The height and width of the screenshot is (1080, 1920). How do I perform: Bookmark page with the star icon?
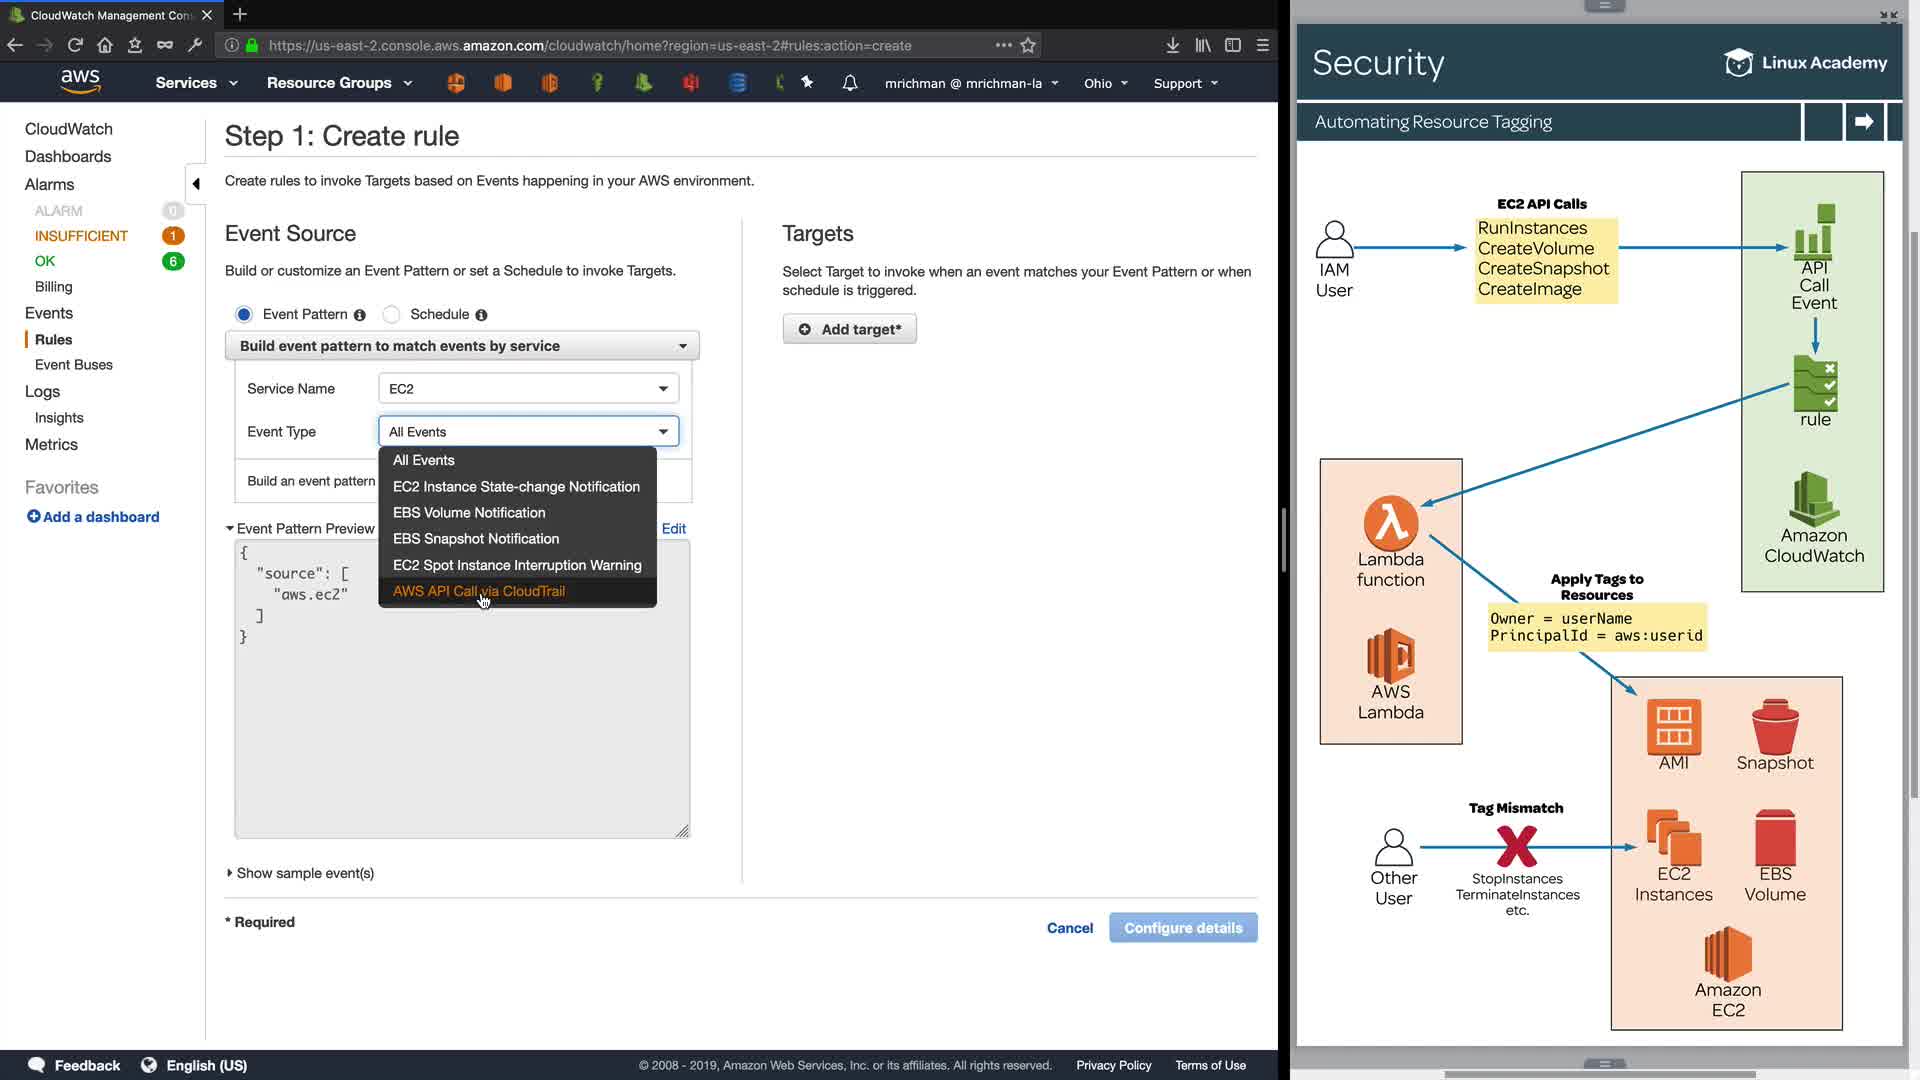1028,45
